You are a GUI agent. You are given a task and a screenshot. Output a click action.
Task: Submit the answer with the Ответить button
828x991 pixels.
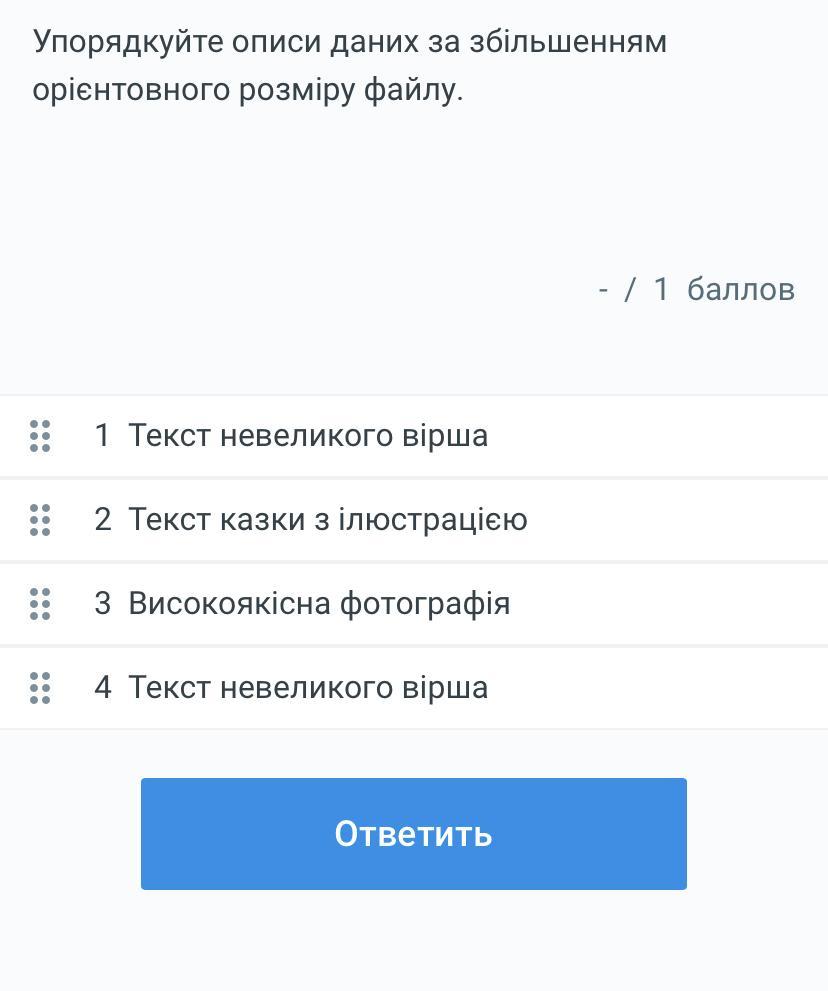(413, 834)
